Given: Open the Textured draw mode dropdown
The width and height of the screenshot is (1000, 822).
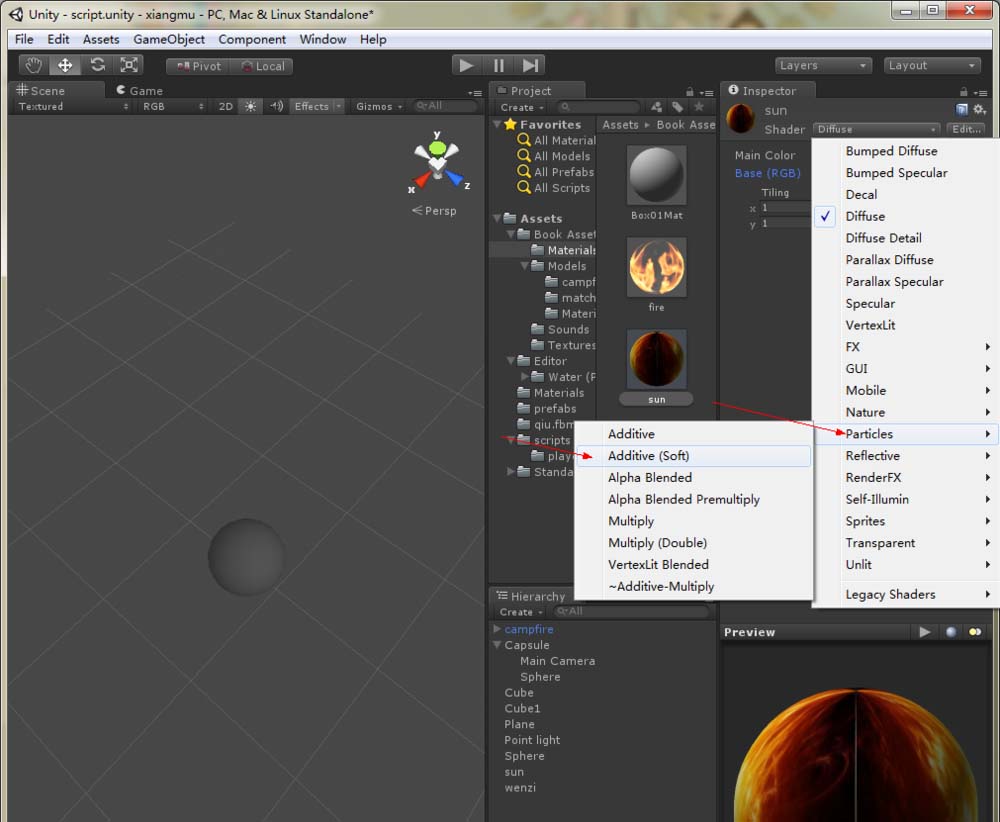Looking at the screenshot, I should [73, 106].
